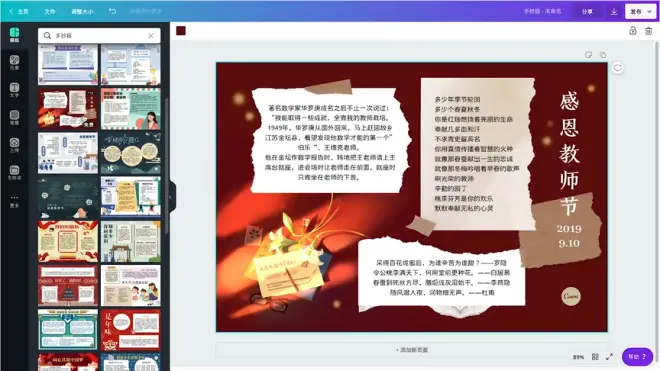Screen dimensions: 660x371
Task: Click the template panel scrollbar
Action: click(166, 164)
